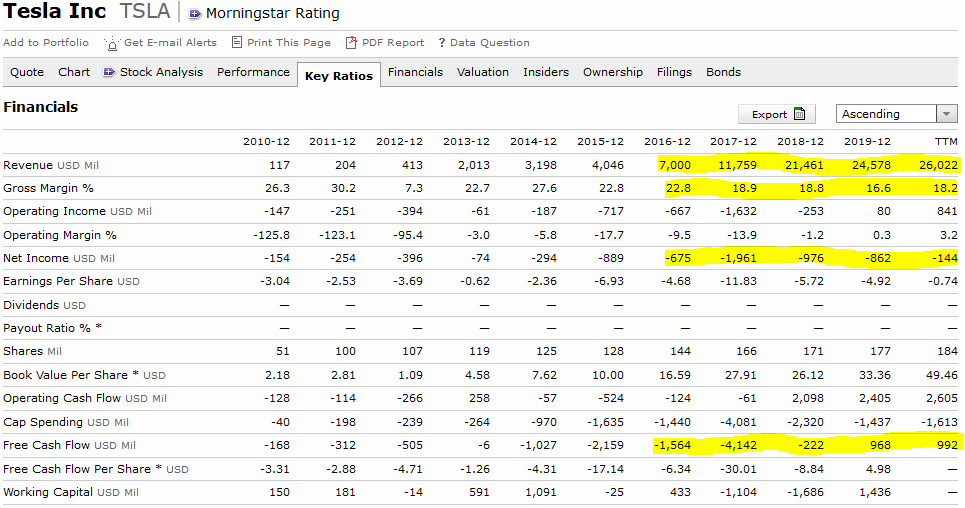This screenshot has height=508, width=965.
Task: Switch to the Financials tab
Action: (415, 72)
